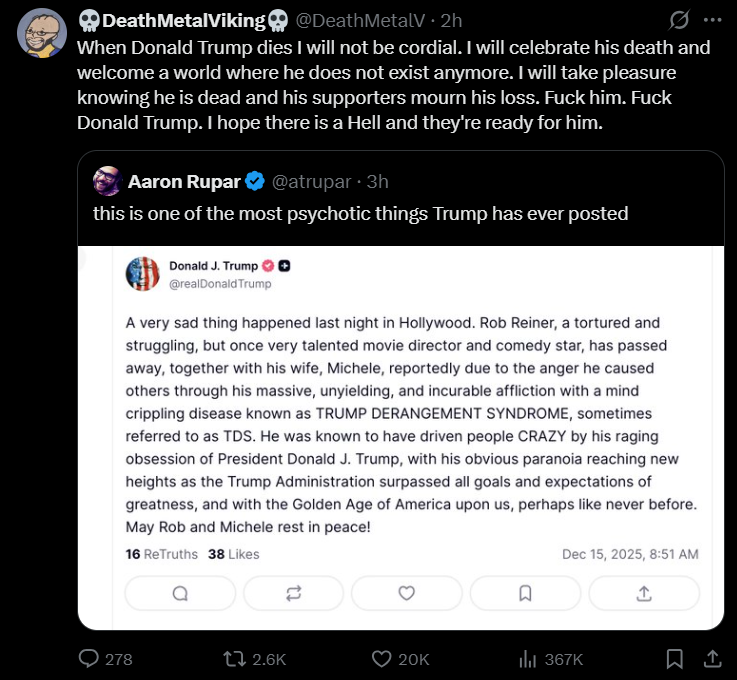Click the Truth Social reply icon button
The image size is (737, 680).
pyautogui.click(x=180, y=593)
